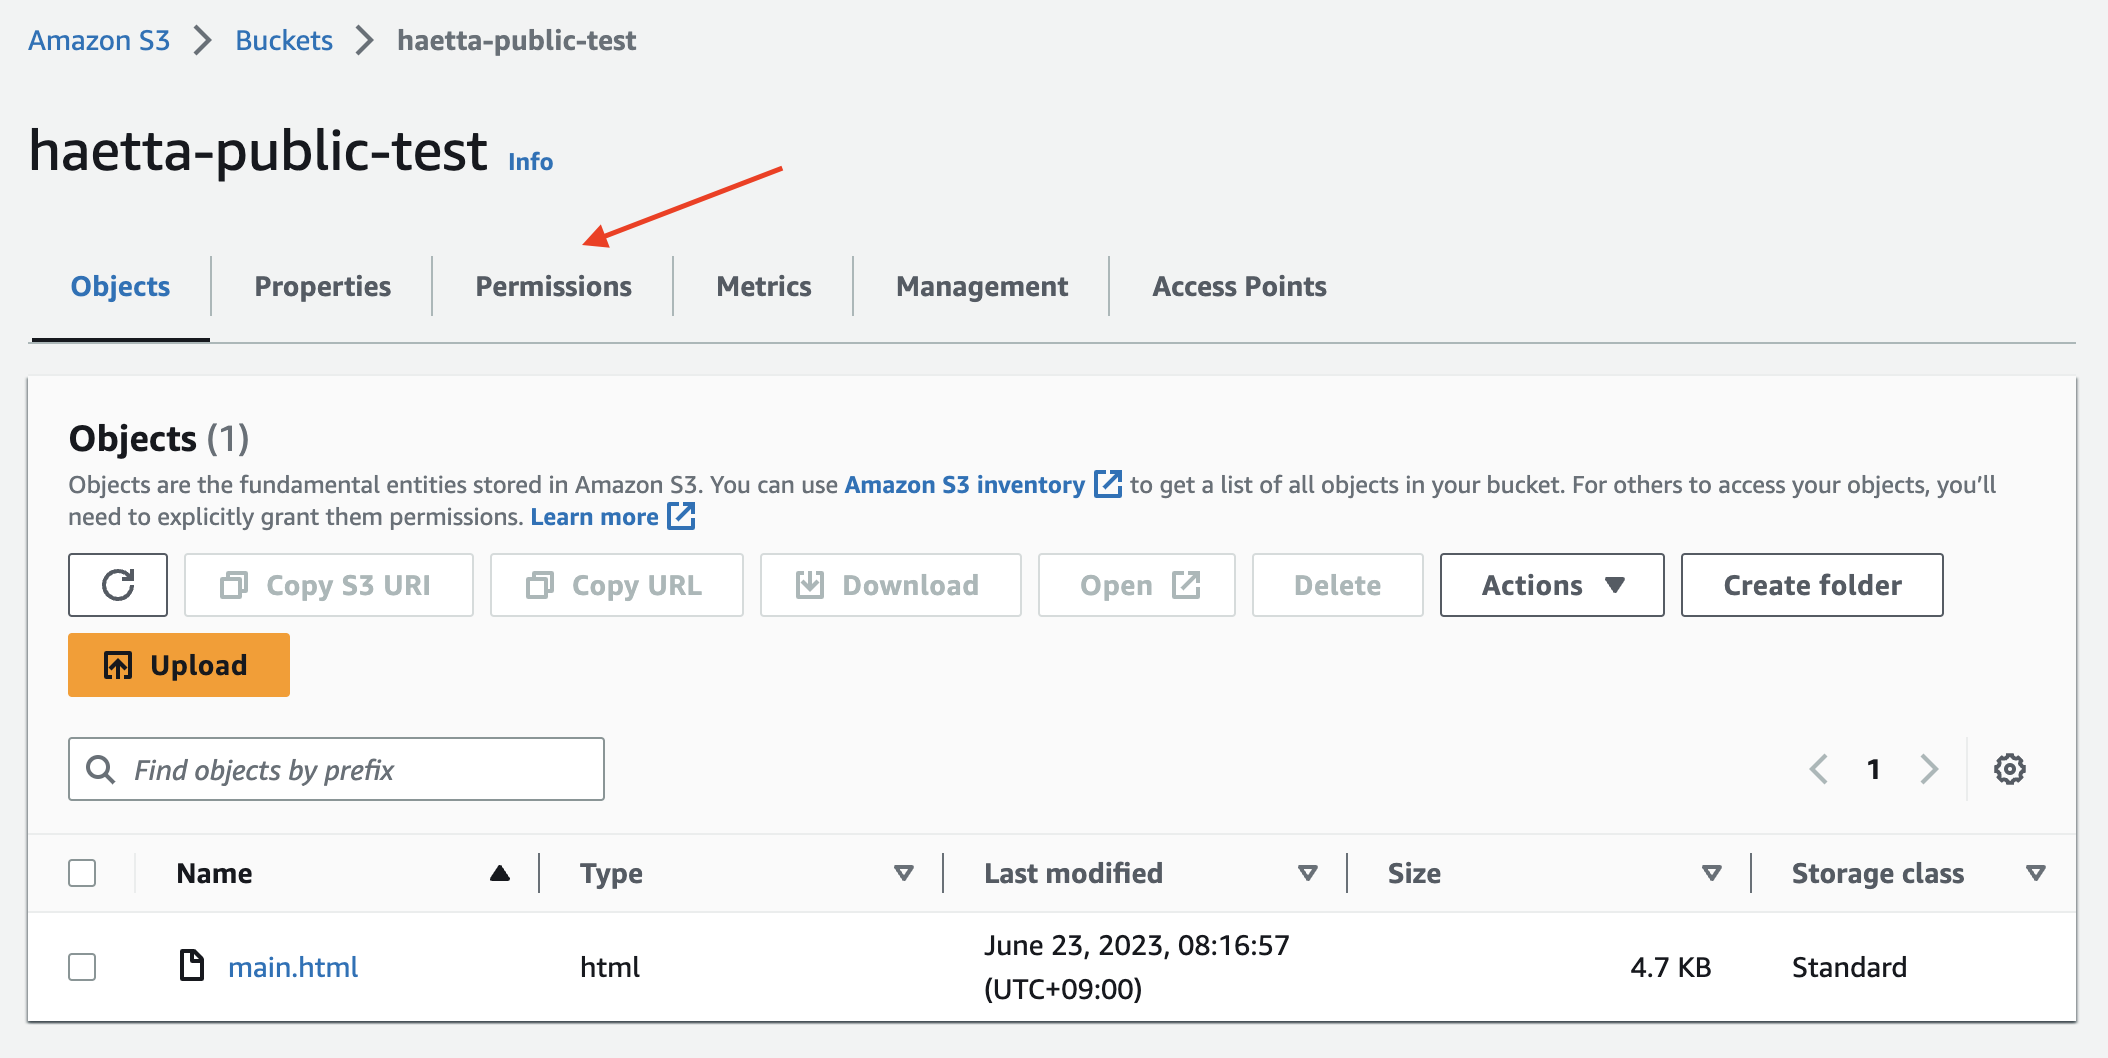Click external link icon beside S3 inventory

[1108, 484]
